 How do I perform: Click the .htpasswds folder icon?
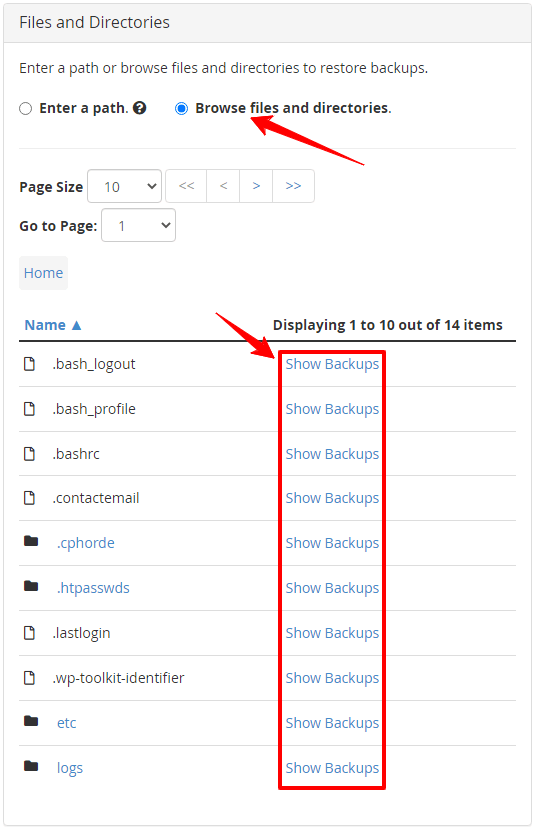tap(31, 586)
